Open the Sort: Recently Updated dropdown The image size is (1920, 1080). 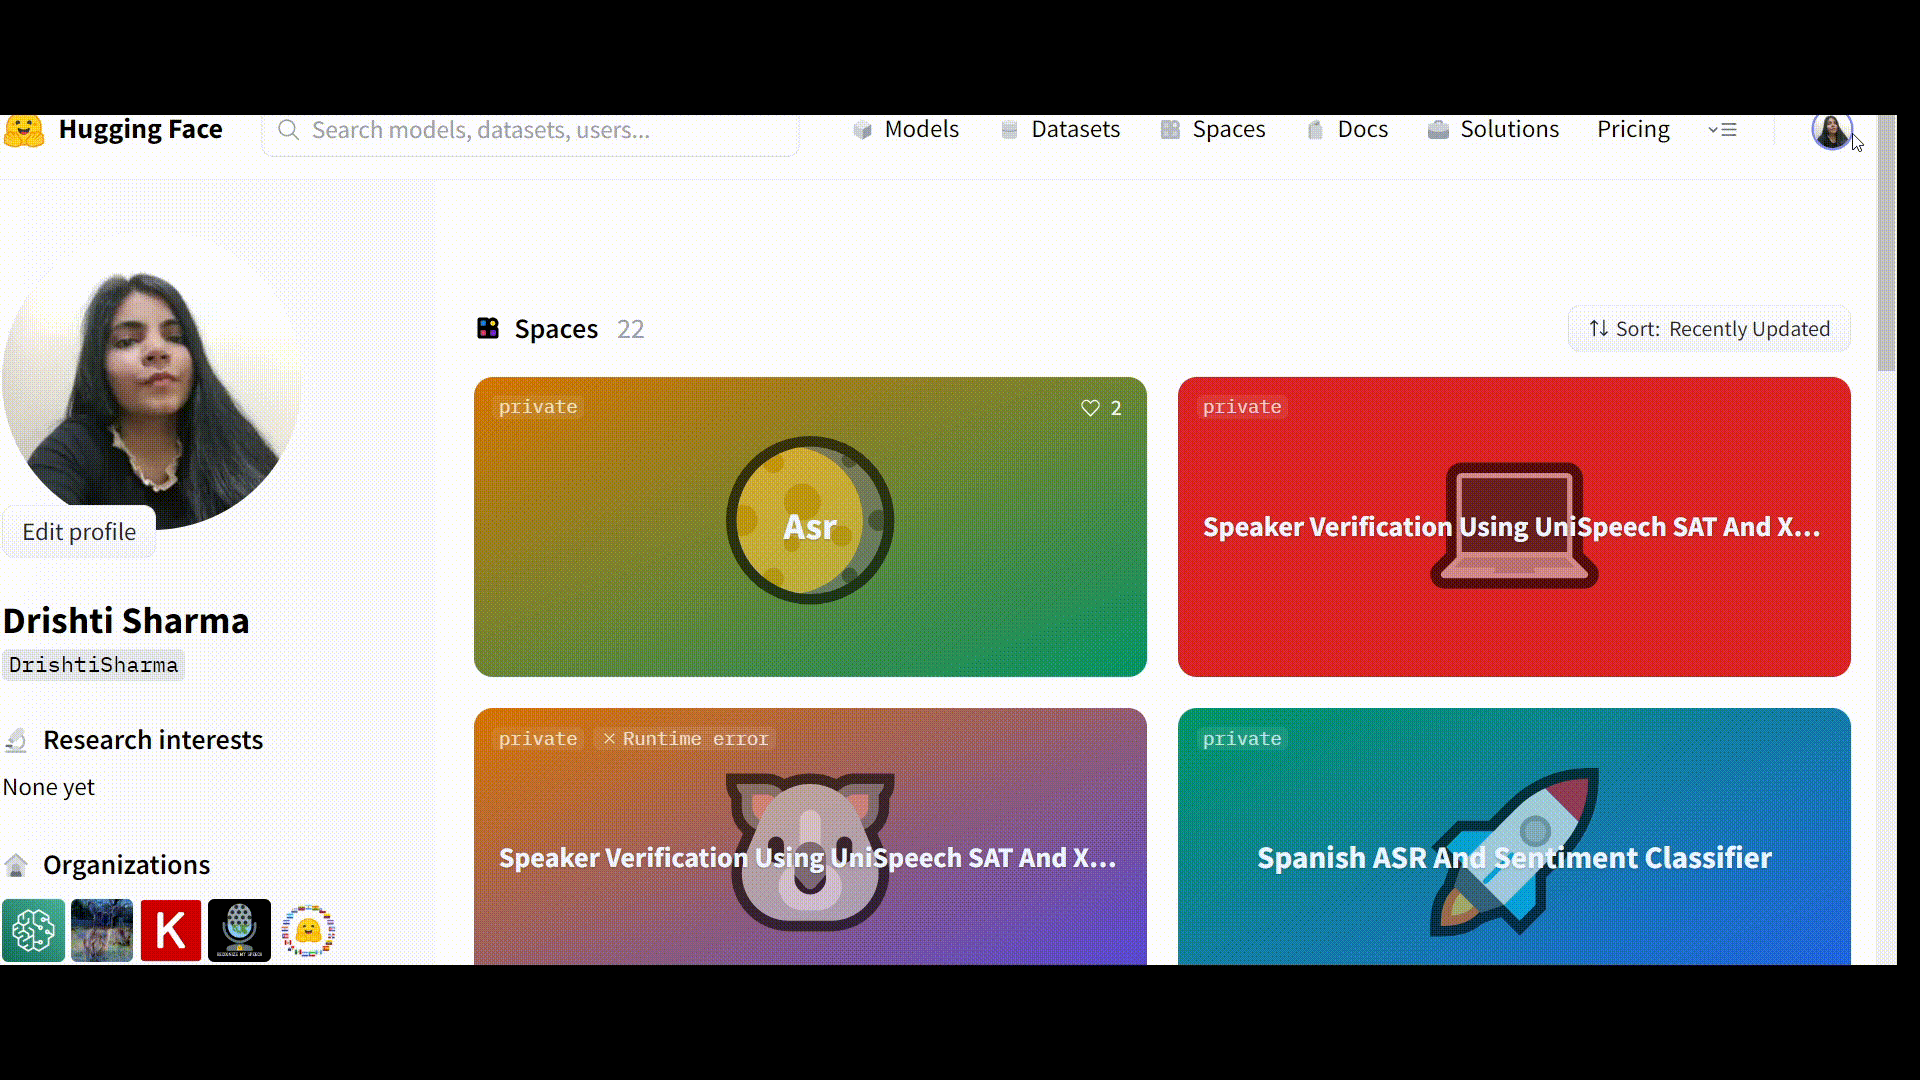[x=1709, y=329]
